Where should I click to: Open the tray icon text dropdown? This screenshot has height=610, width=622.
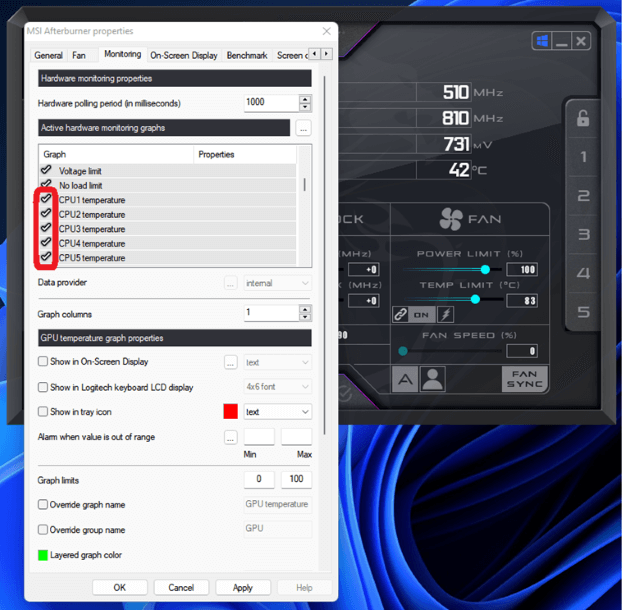[x=277, y=412]
